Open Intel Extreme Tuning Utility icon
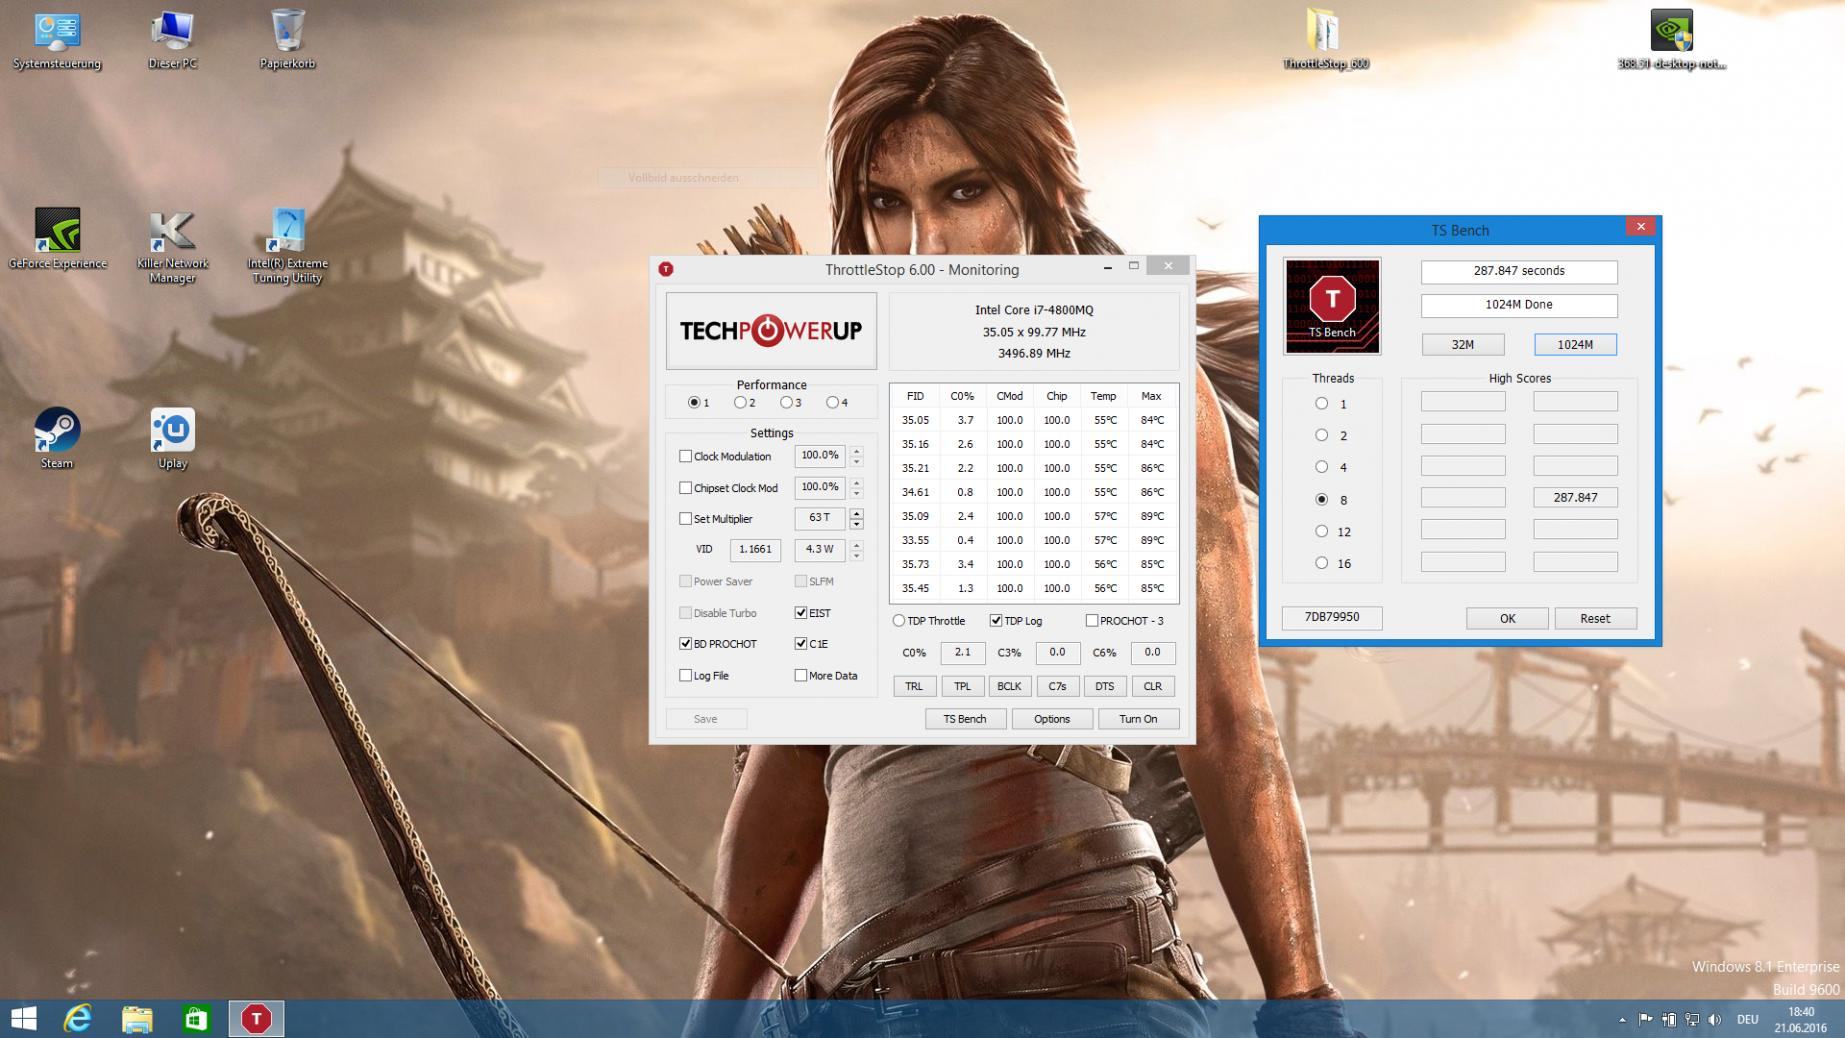The image size is (1845, 1038). pos(287,246)
